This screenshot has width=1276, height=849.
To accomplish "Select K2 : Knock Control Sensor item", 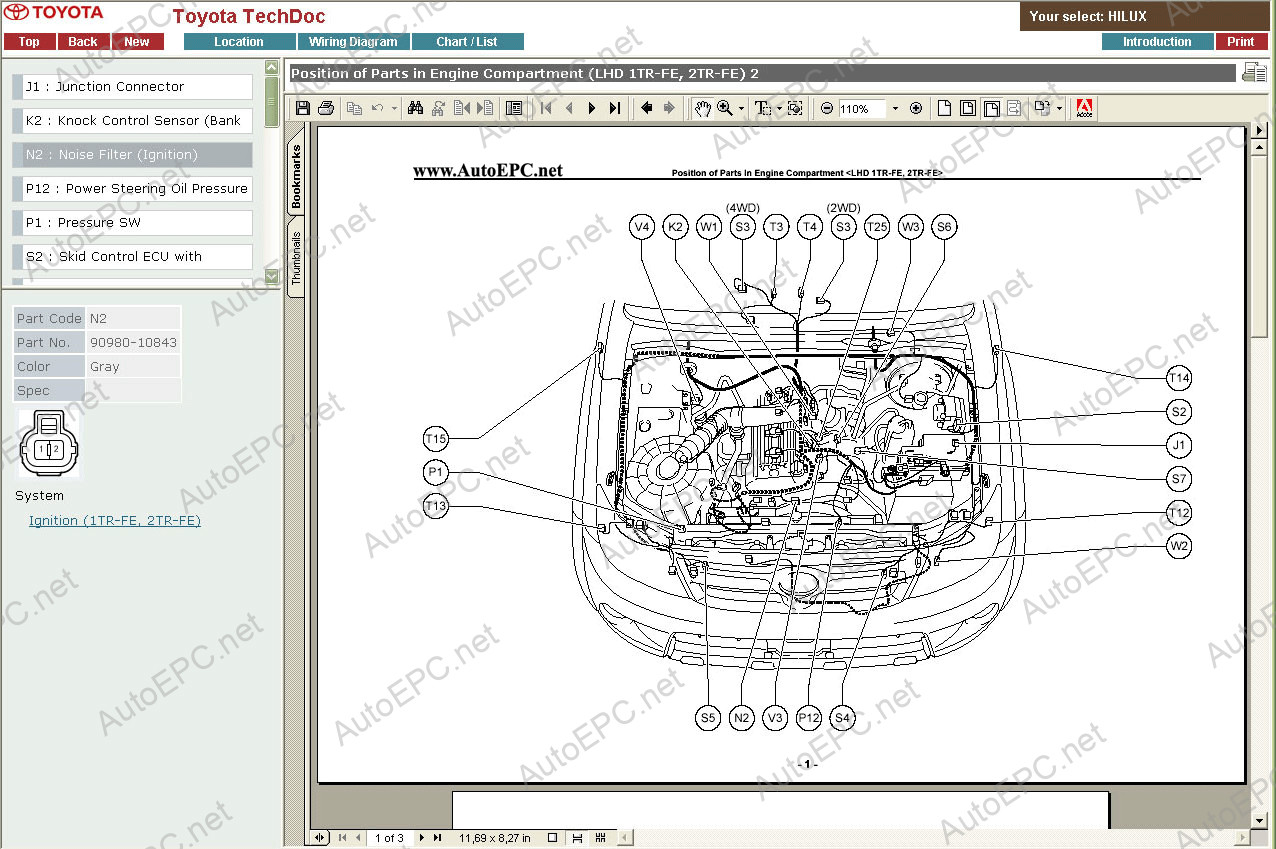I will (x=133, y=121).
